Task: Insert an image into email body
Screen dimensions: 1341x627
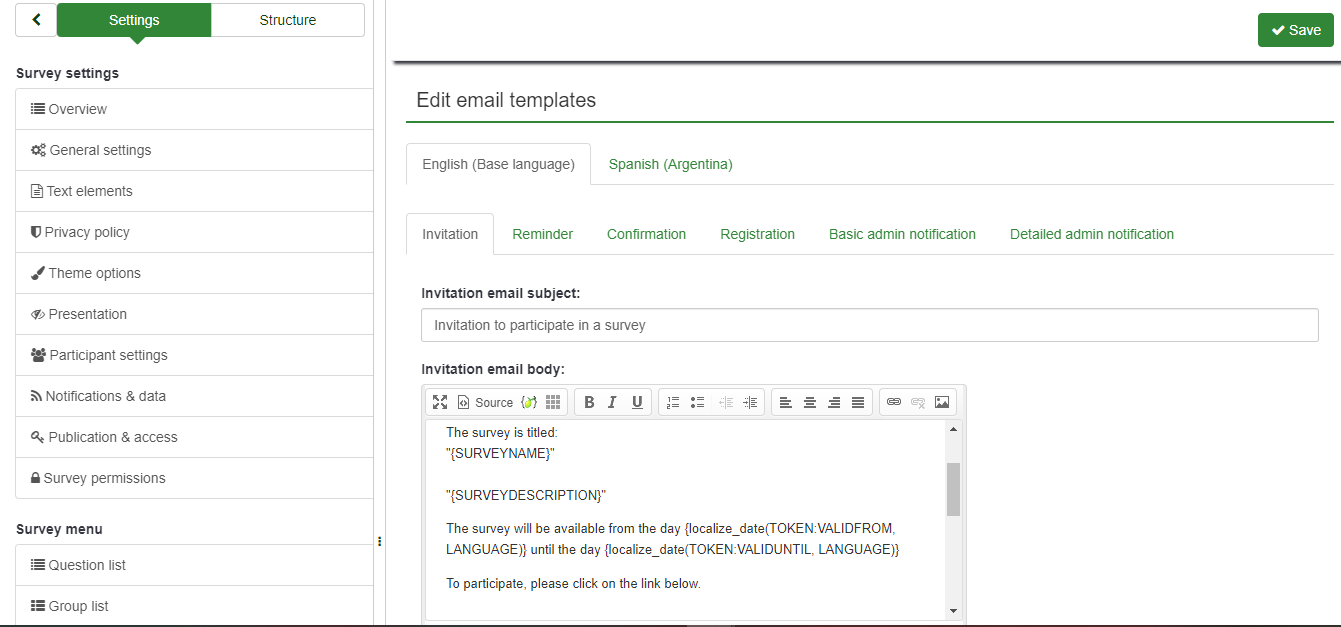Action: (942, 402)
